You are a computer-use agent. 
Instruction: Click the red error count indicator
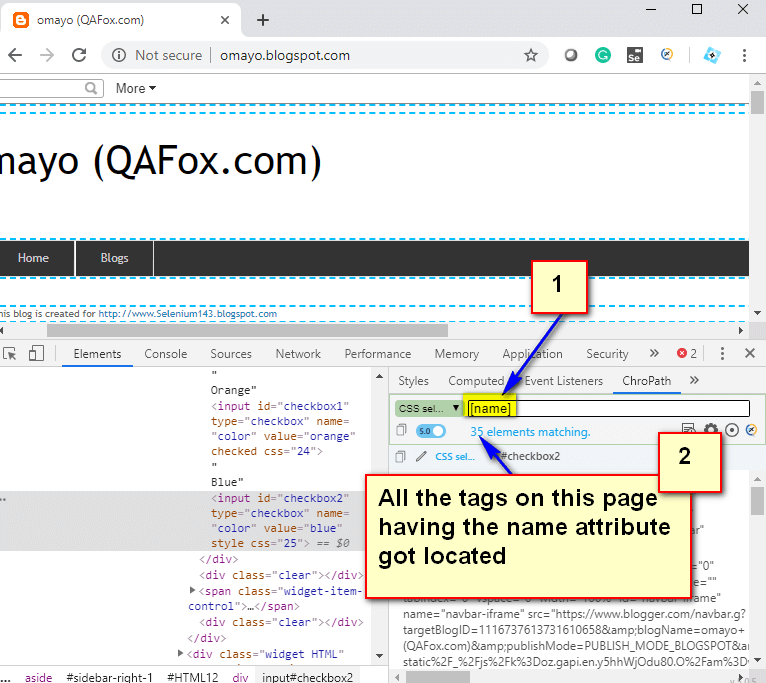pyautogui.click(x=687, y=354)
